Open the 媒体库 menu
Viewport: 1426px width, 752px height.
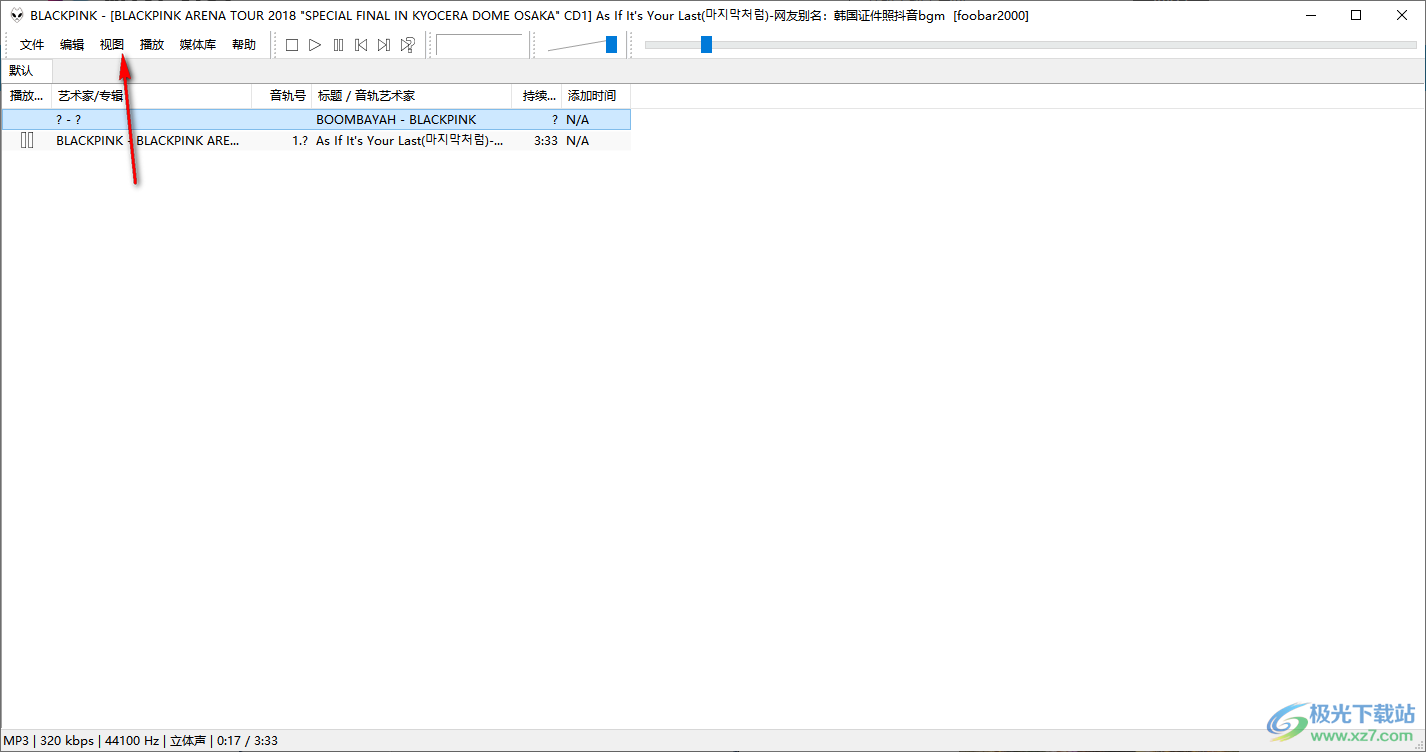[x=198, y=45]
